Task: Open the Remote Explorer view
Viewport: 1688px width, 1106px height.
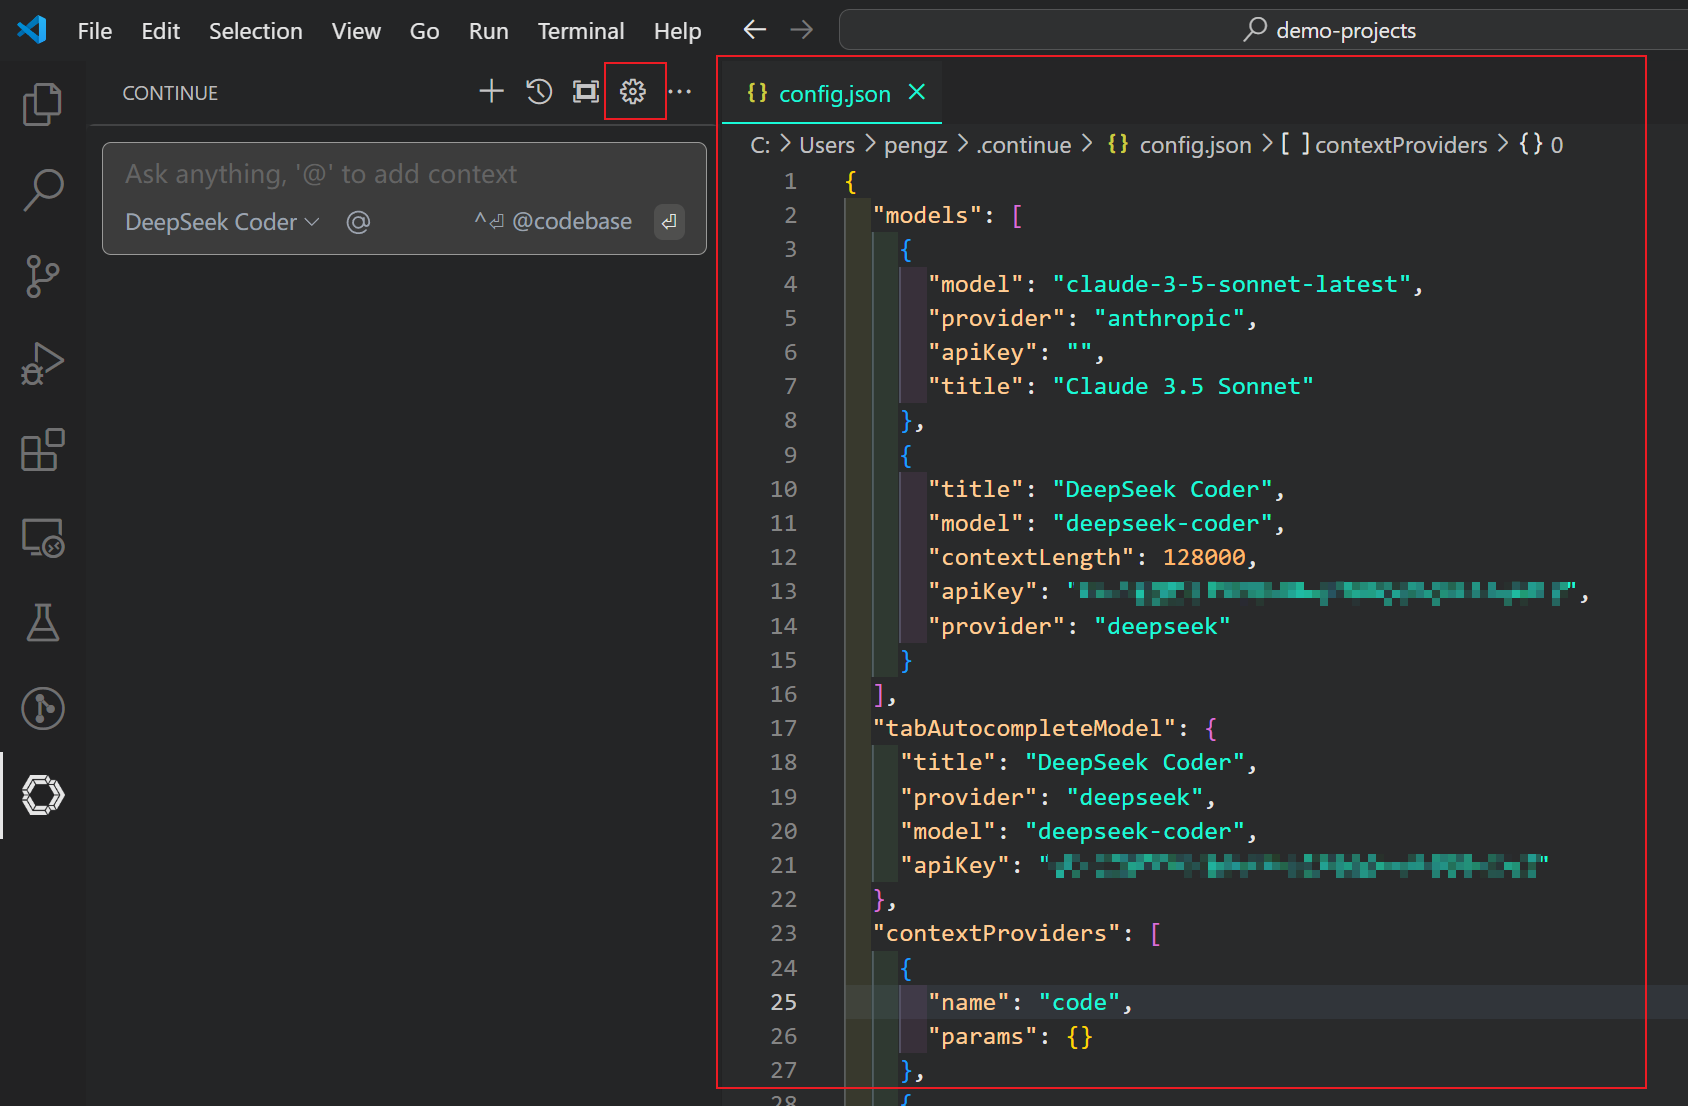Action: click(42, 537)
